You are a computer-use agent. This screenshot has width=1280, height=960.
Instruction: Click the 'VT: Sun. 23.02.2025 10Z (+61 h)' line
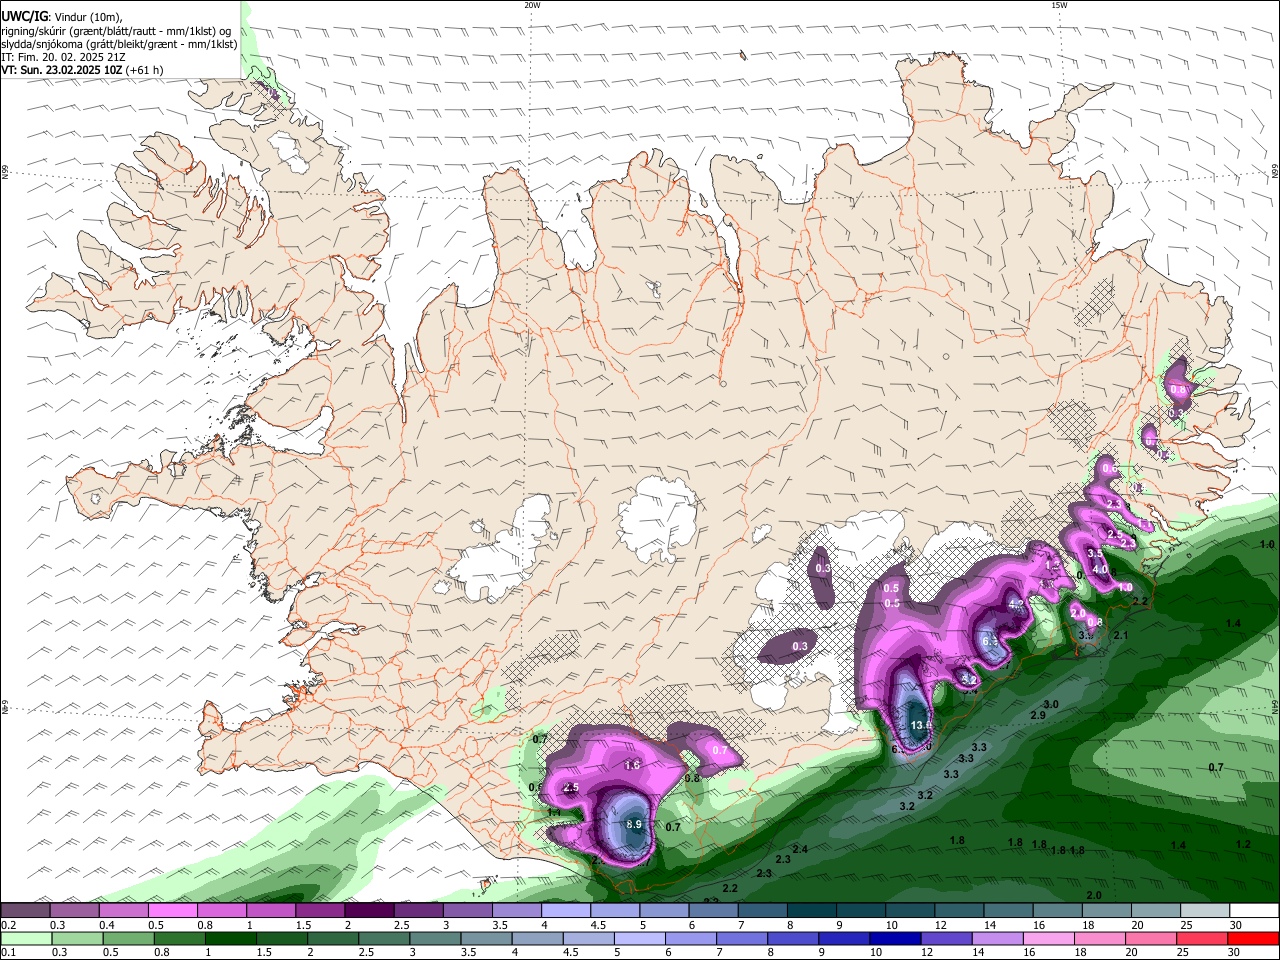click(82, 70)
